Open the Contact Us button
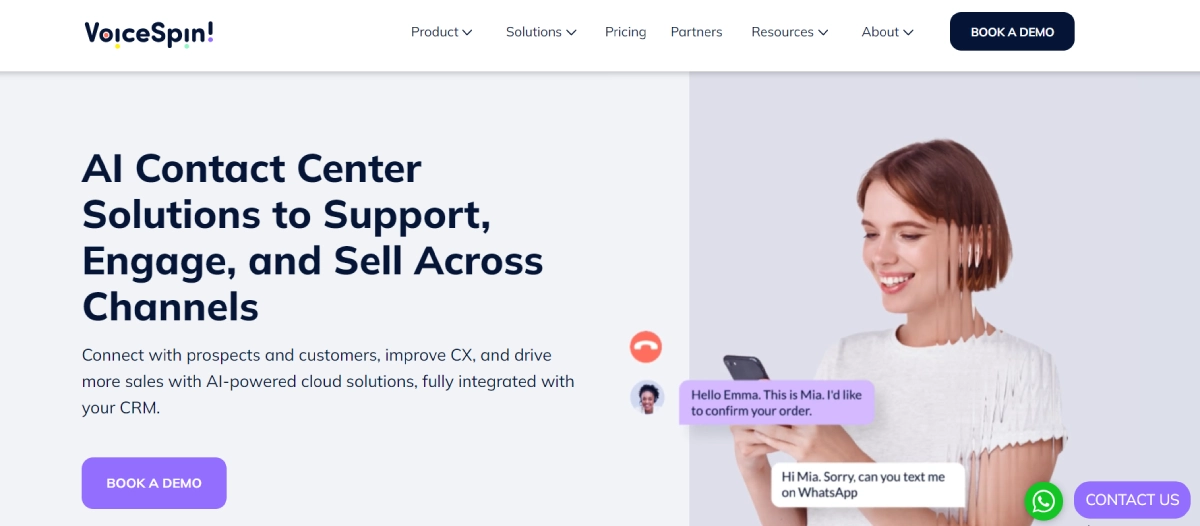Image resolution: width=1200 pixels, height=526 pixels. (1132, 500)
